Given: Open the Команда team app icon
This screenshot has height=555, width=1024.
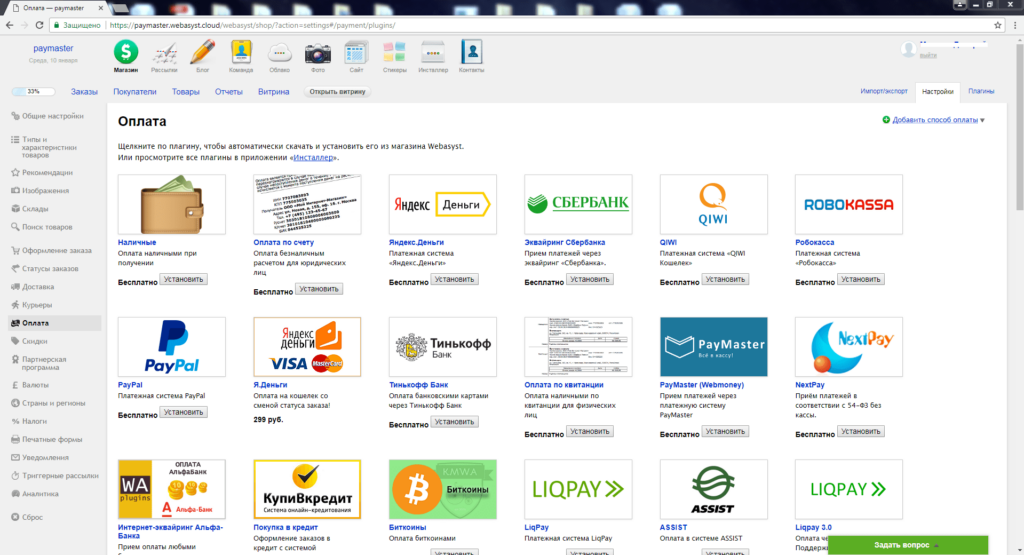Looking at the screenshot, I should 241,52.
